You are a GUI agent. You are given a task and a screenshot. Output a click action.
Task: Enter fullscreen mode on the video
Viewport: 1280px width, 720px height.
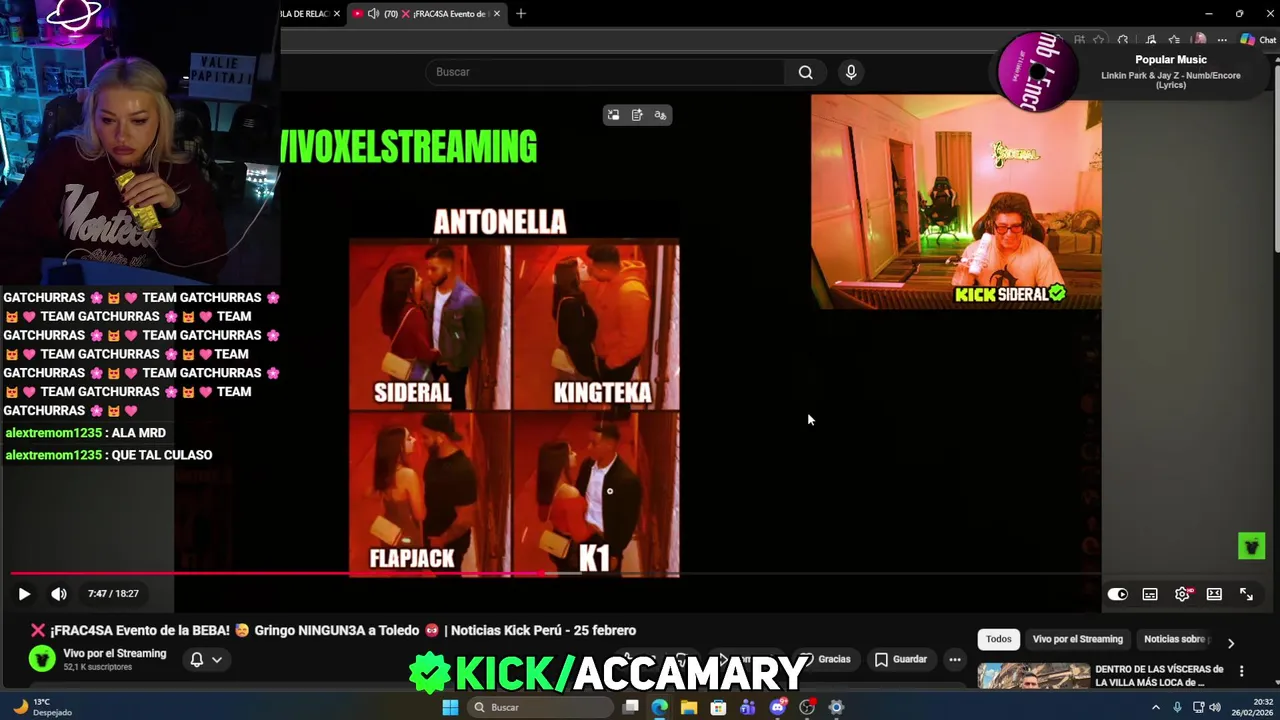1246,594
